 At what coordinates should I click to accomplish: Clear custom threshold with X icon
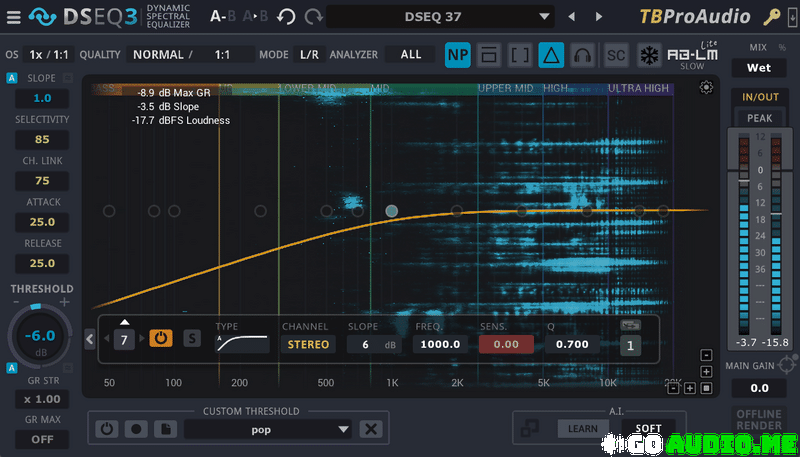[x=371, y=429]
